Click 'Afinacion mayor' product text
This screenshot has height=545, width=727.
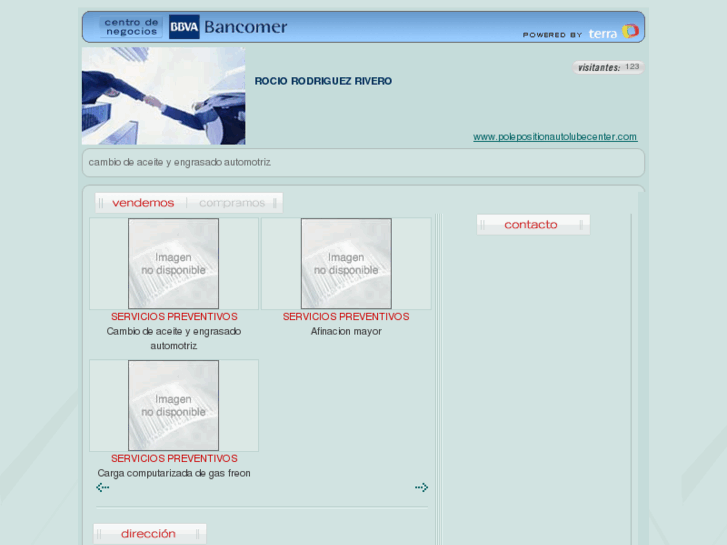point(346,332)
